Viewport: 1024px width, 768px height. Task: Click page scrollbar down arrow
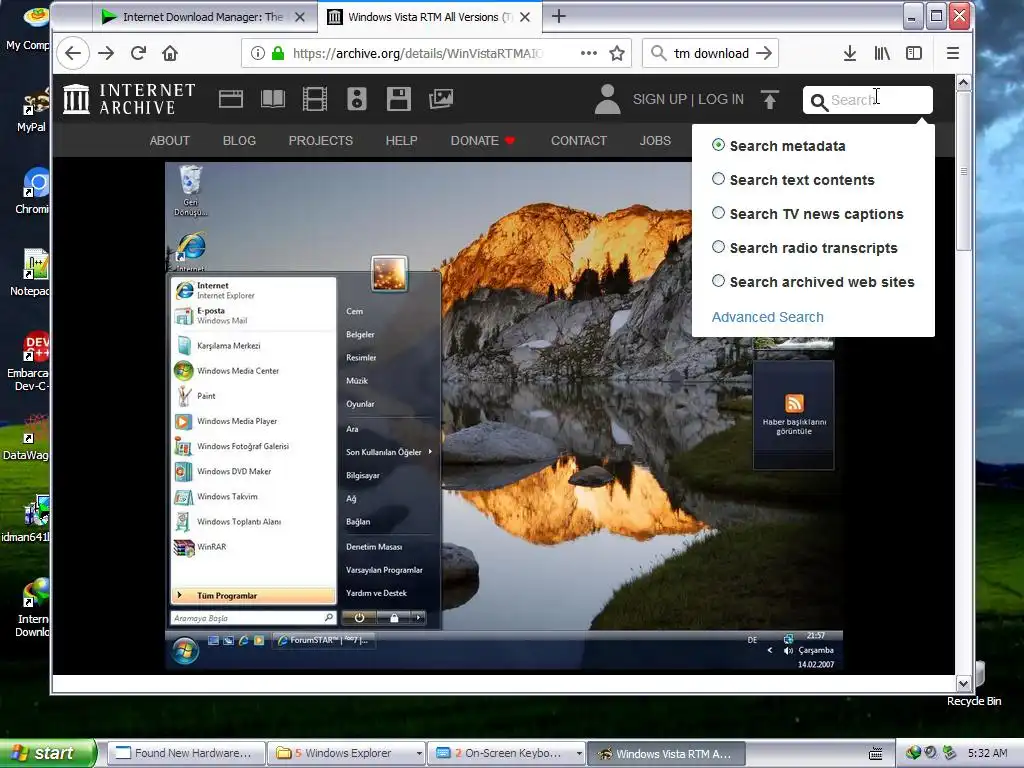coord(963,684)
